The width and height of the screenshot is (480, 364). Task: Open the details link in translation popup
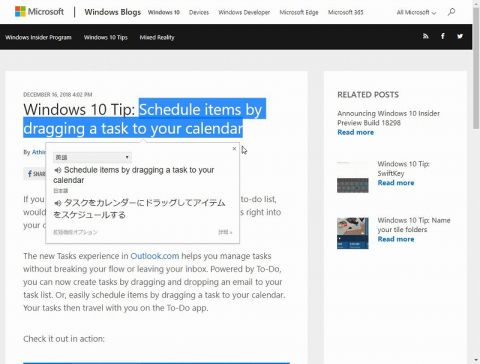click(225, 232)
